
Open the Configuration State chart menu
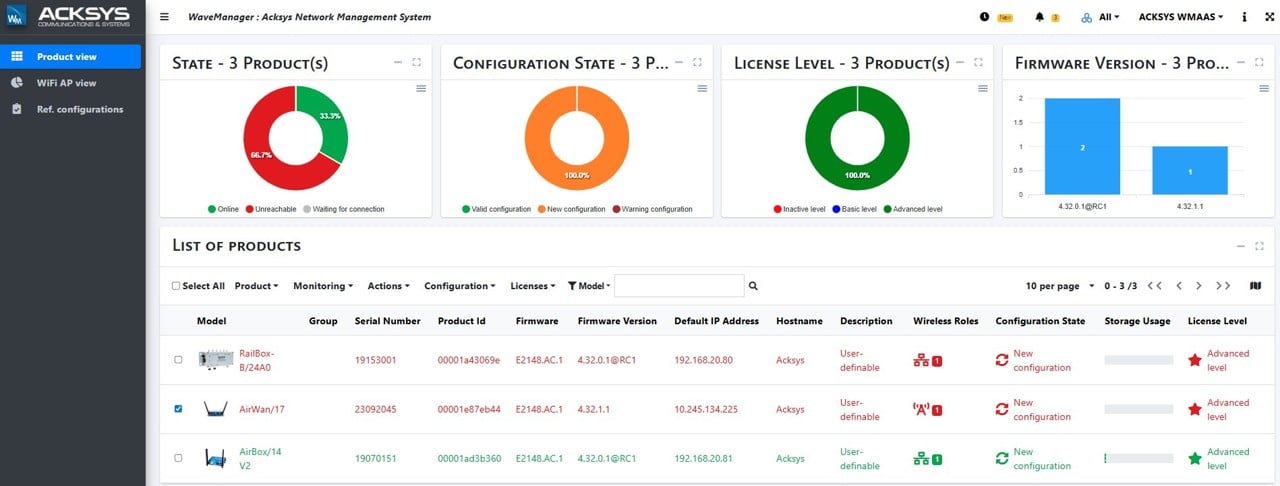(702, 89)
